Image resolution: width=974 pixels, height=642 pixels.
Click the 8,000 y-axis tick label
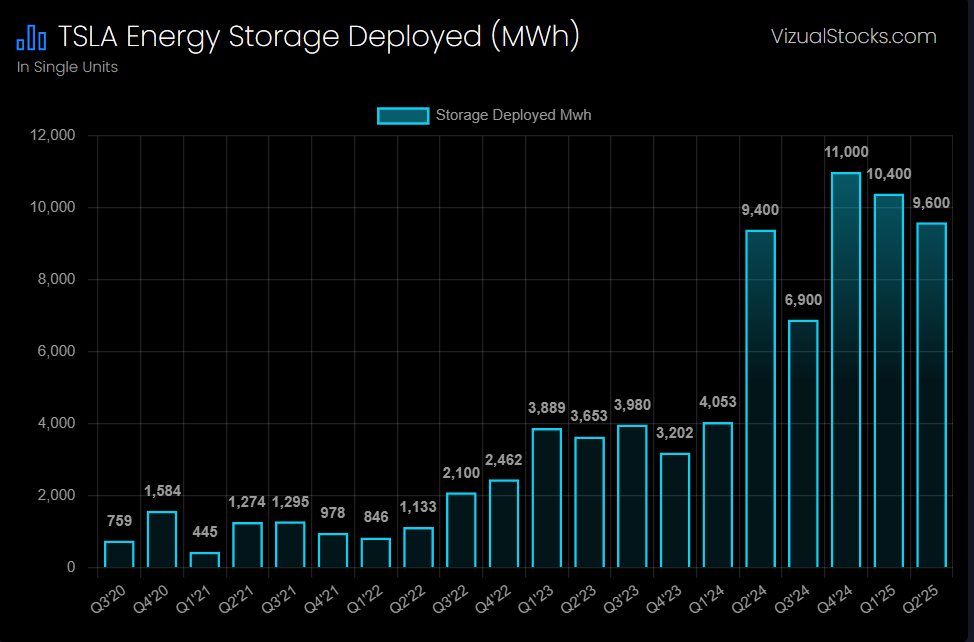[x=57, y=279]
